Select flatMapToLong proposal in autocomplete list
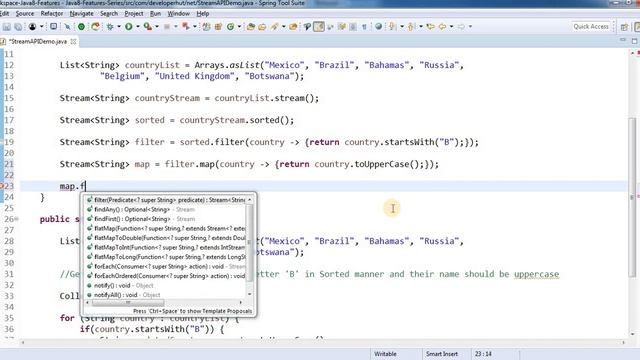Viewport: 640px width, 360px height. (166, 257)
